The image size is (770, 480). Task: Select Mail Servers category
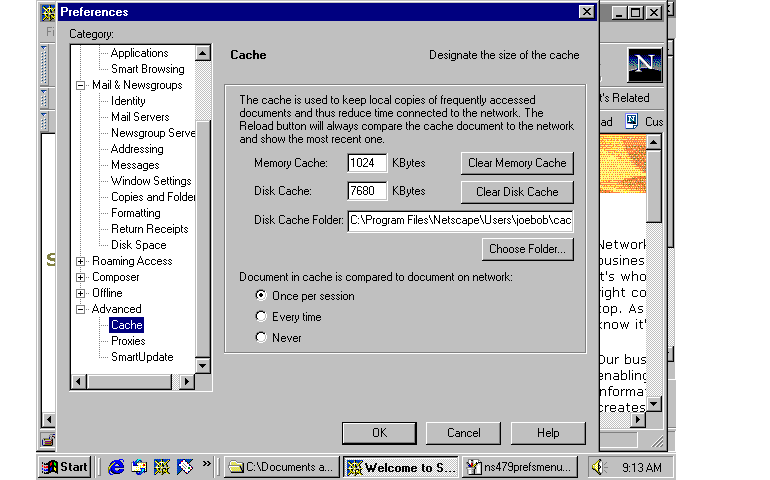(140, 117)
